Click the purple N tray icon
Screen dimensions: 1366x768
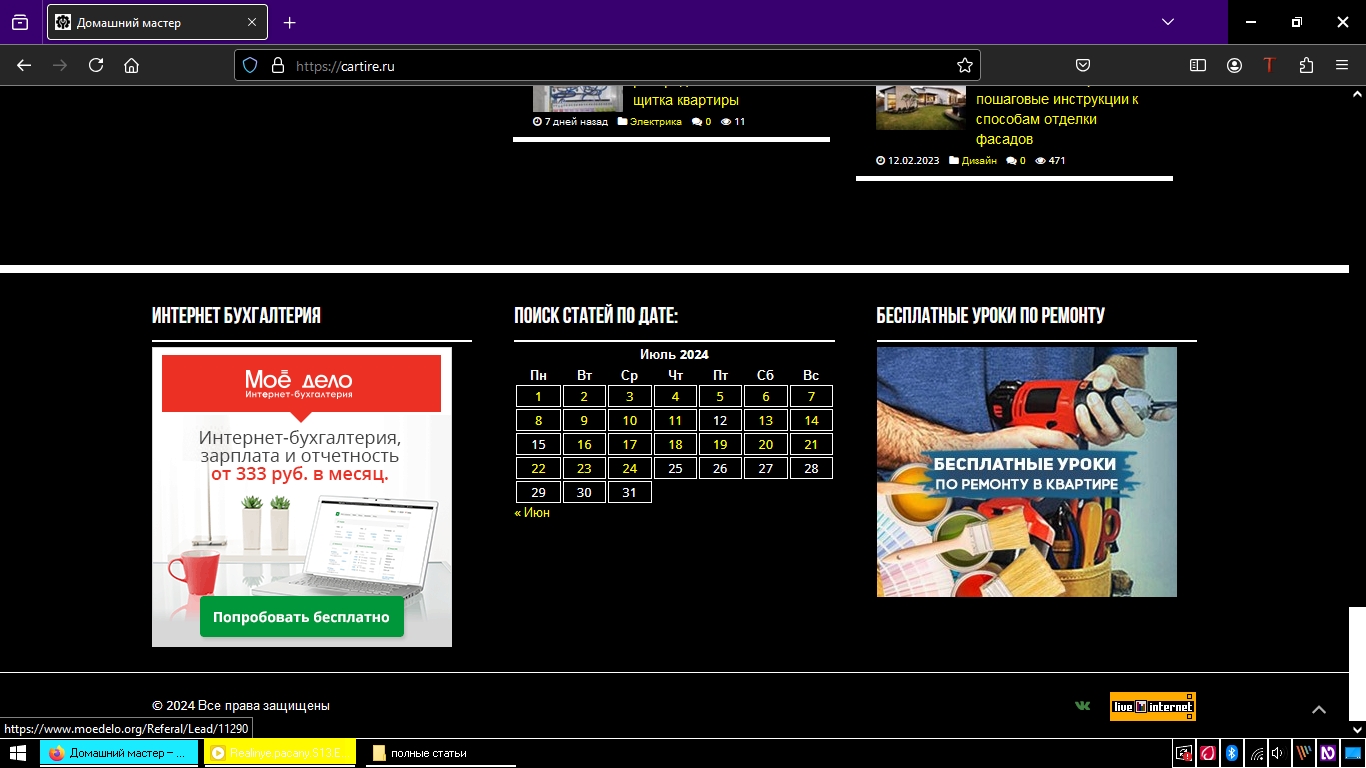coord(1328,753)
